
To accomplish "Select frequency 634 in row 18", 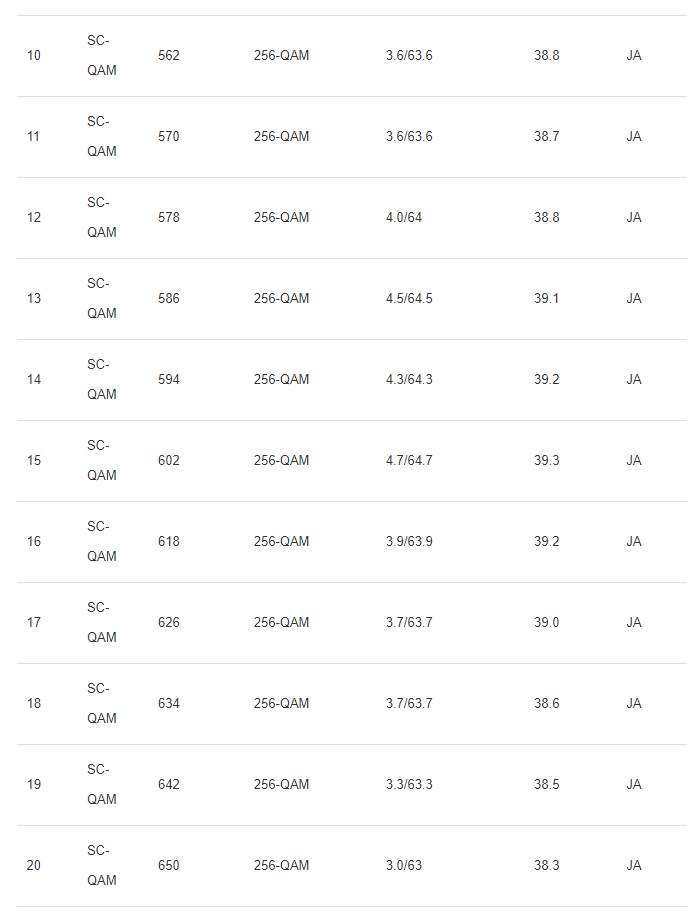I will click(x=169, y=704).
